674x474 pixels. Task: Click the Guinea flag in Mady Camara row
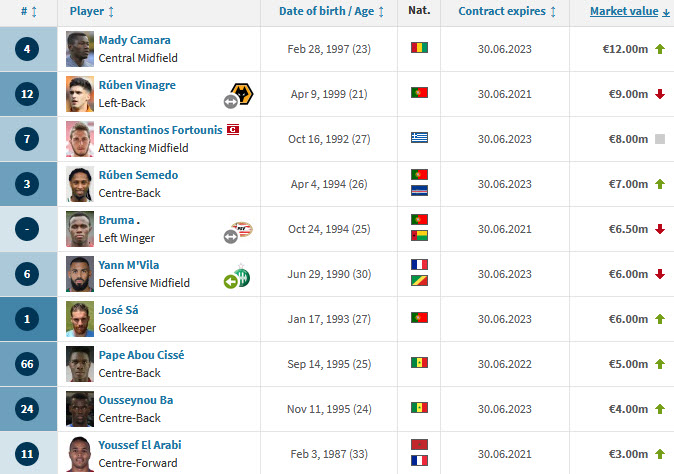[x=419, y=47]
